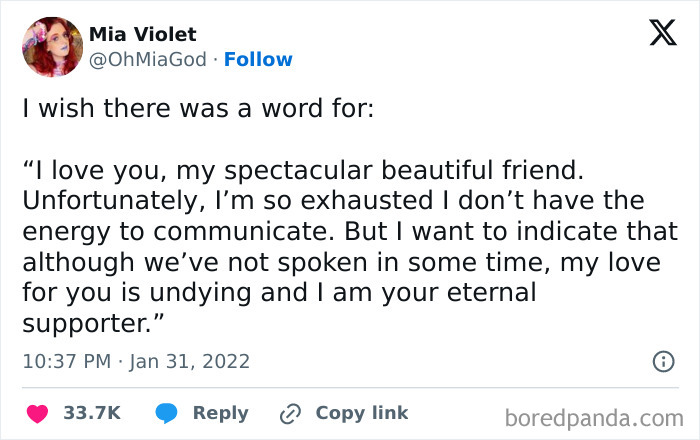
Task: Click the X logo
Action: pyautogui.click(x=662, y=35)
